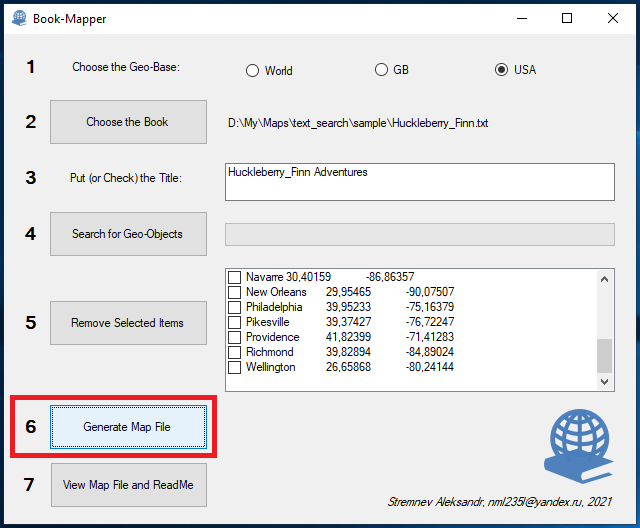Screen dimensions: 640x528
Task: Click the New Orleans latitude 29,95465
Action: [x=348, y=292]
